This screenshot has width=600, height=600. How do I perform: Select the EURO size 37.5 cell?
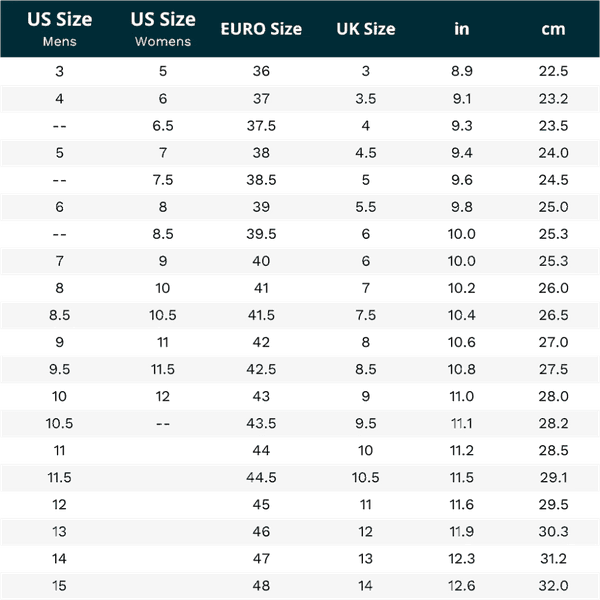point(261,126)
